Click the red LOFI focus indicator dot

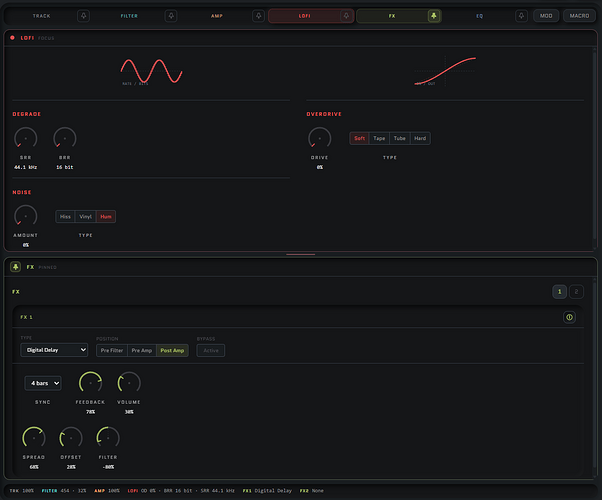12,38
